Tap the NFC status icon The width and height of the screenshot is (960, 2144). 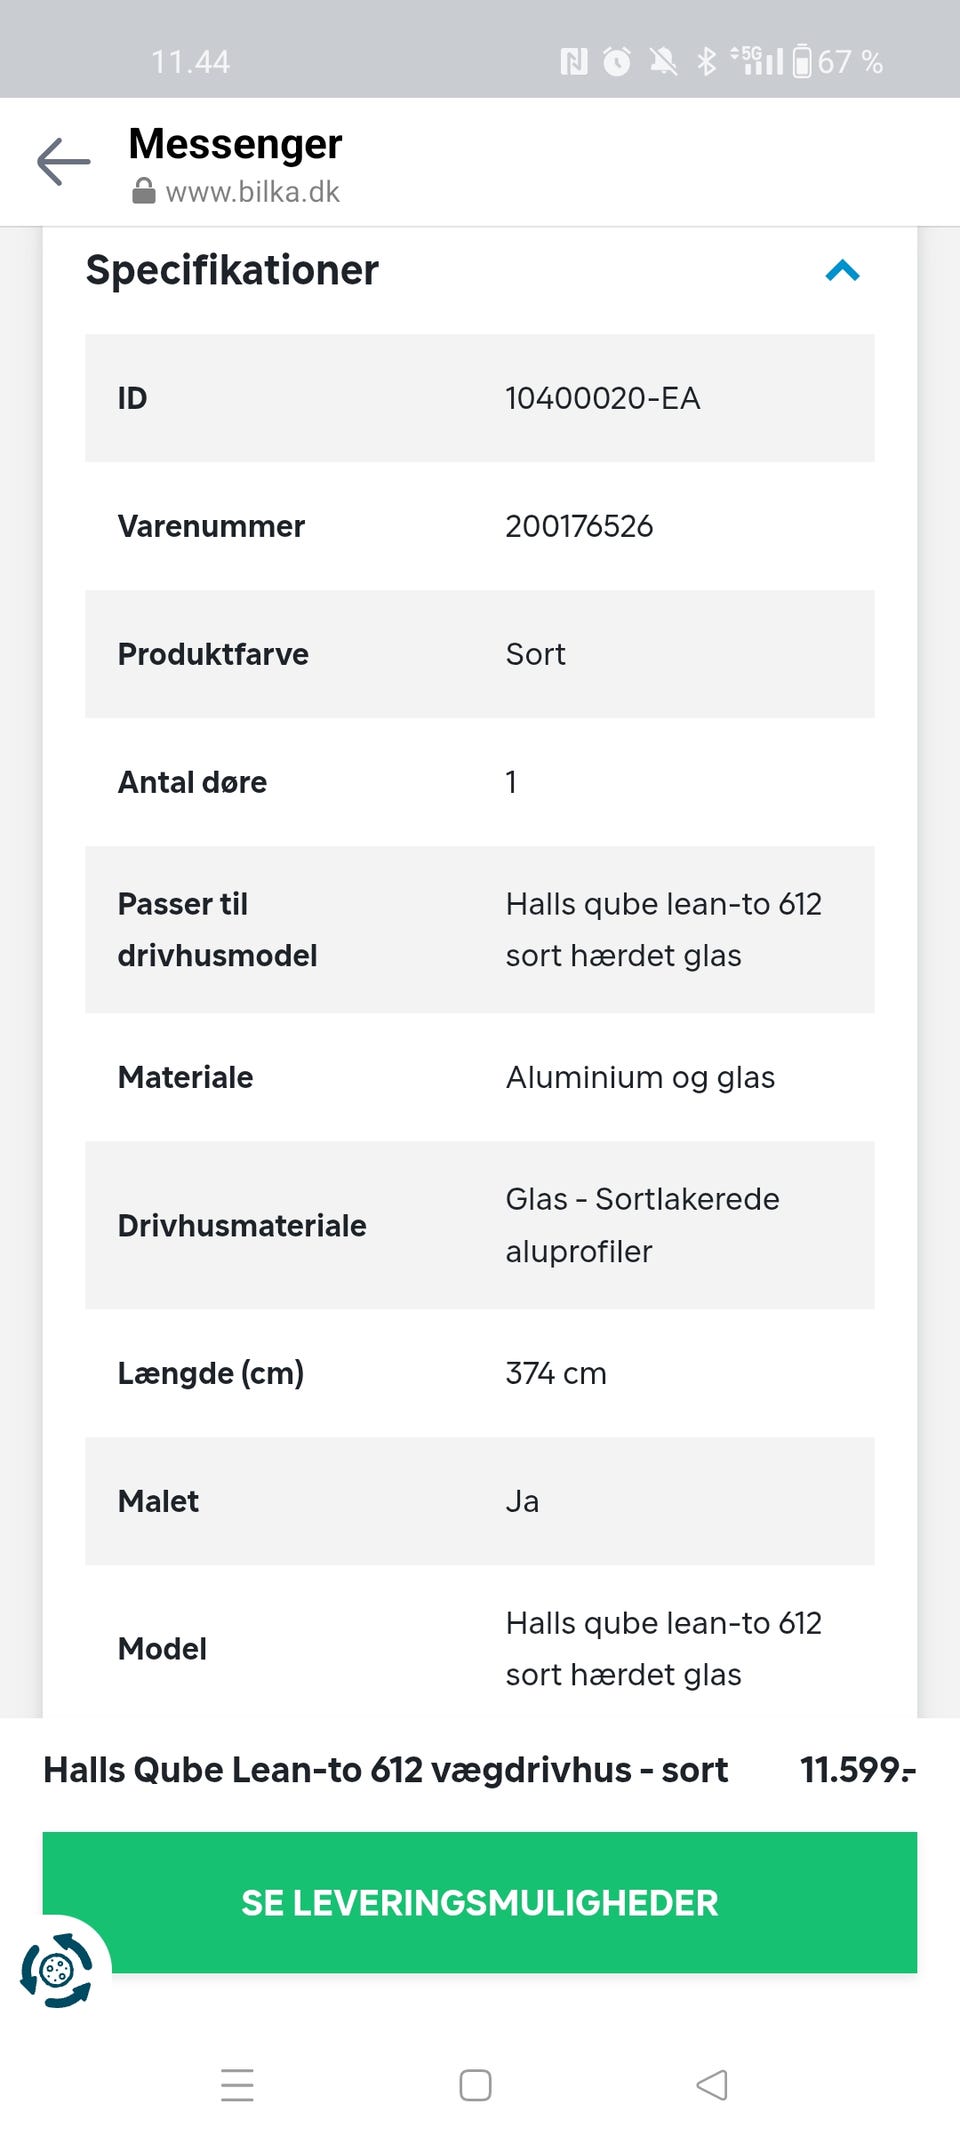click(x=574, y=62)
